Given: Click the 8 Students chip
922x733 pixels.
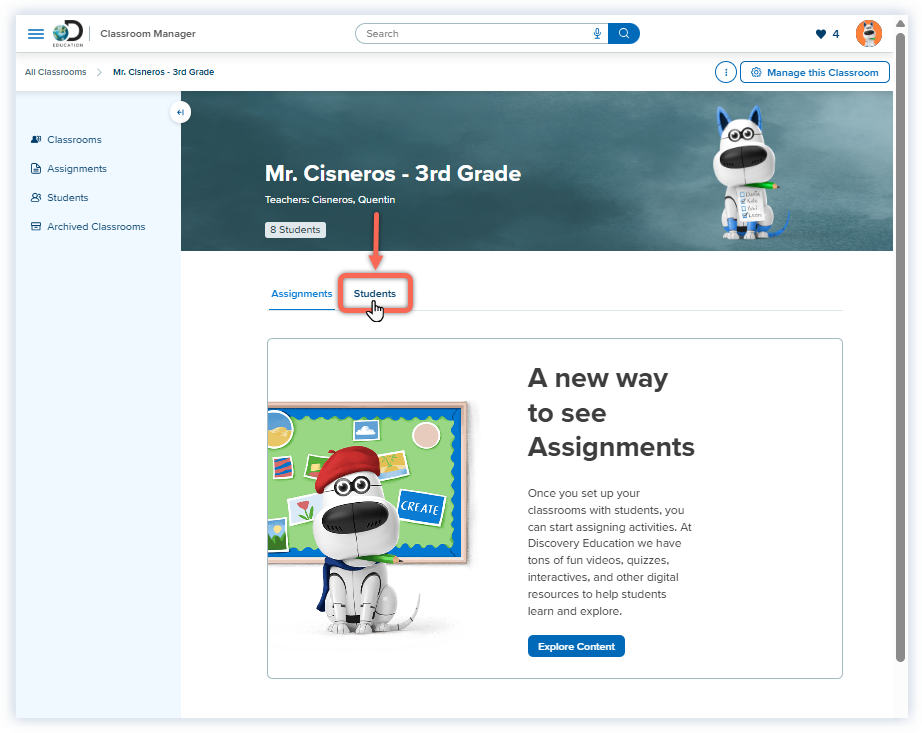Looking at the screenshot, I should (295, 229).
